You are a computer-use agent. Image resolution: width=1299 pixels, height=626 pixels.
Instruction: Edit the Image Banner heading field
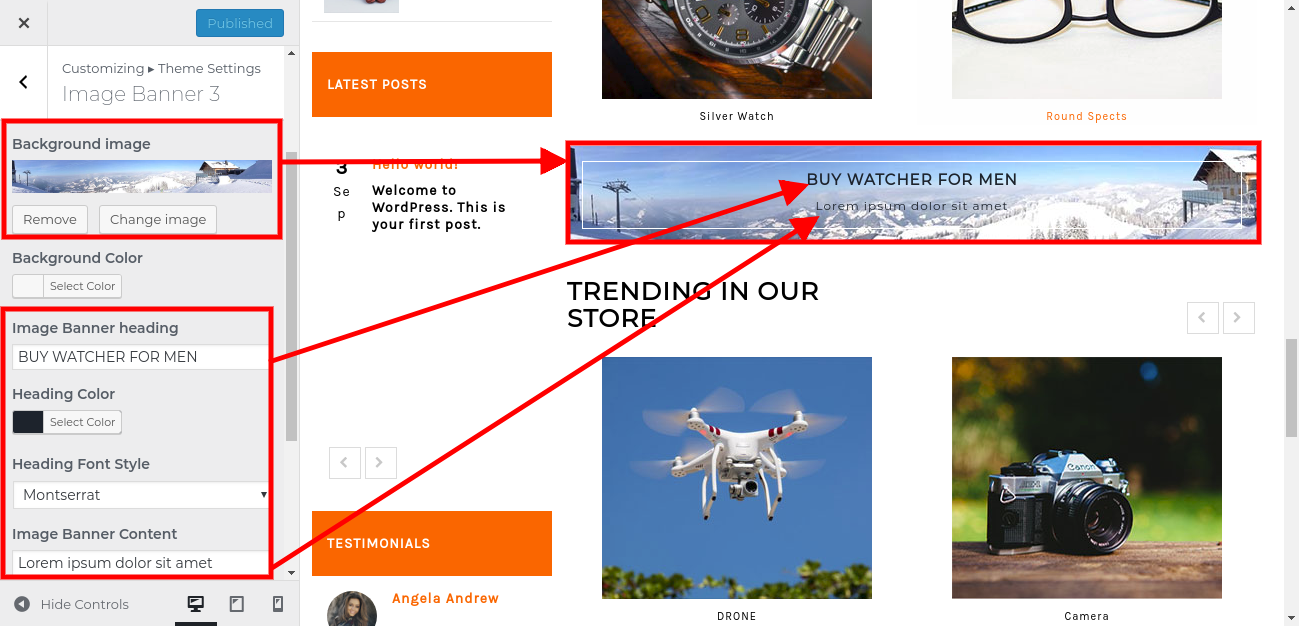141,357
